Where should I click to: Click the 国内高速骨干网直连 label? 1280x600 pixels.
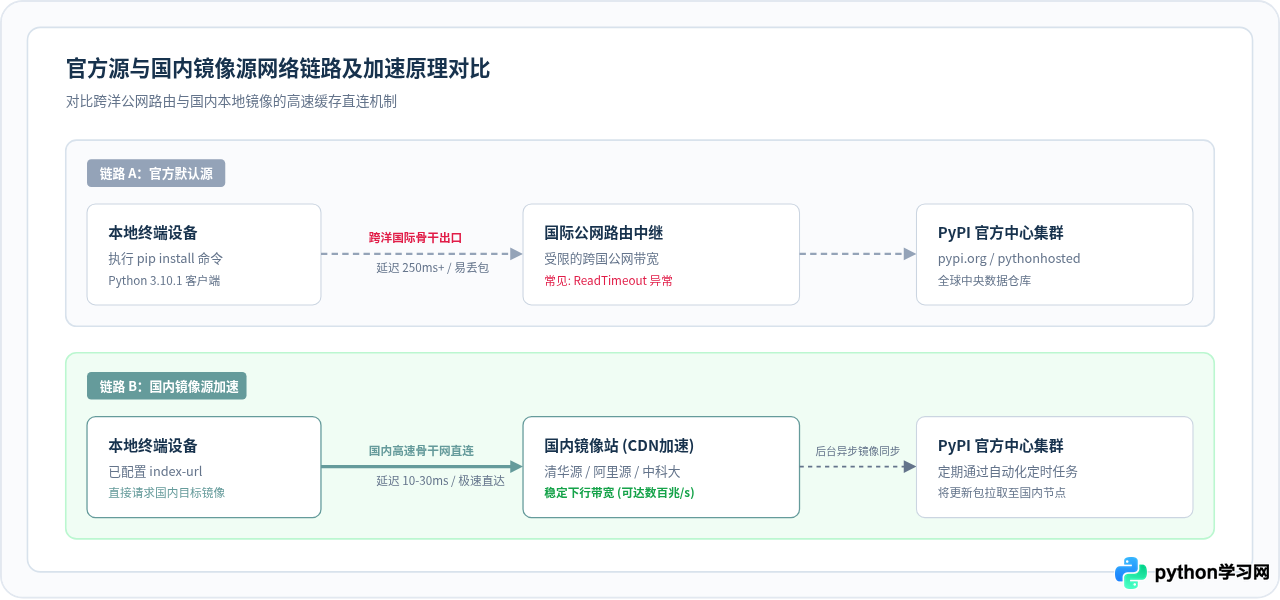point(421,451)
